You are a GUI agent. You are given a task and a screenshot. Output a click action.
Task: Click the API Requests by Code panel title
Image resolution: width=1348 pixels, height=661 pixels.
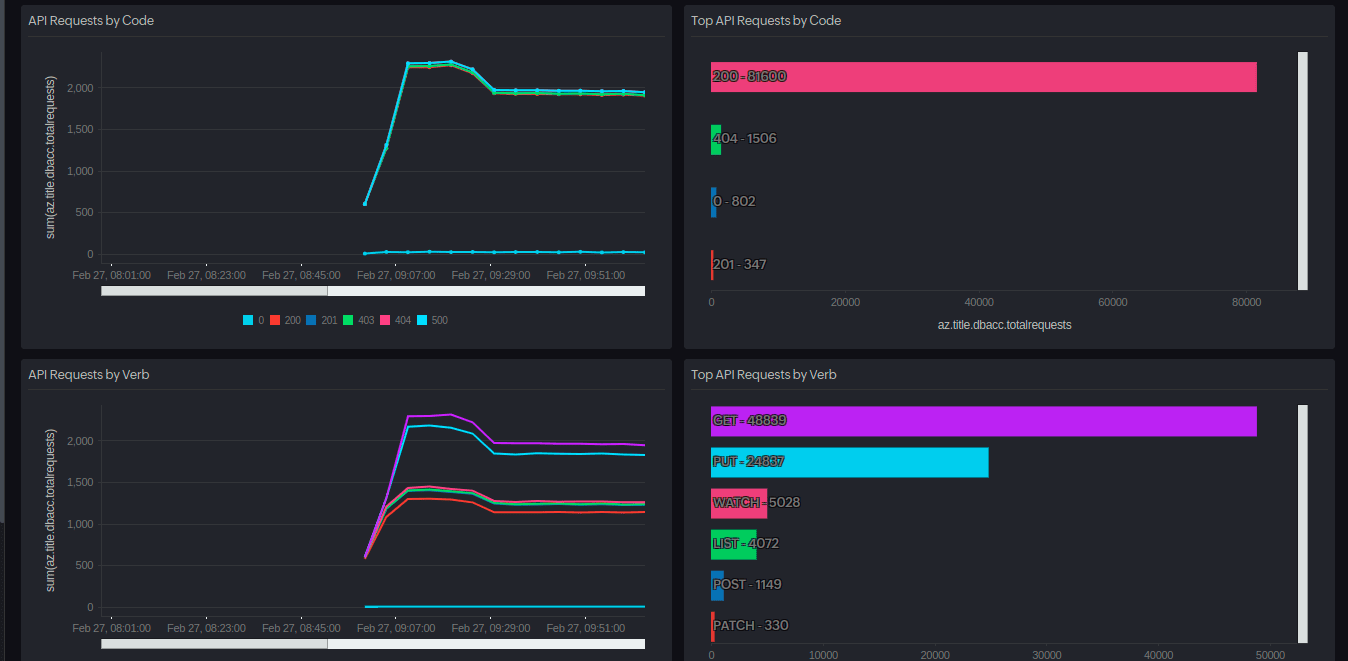(x=91, y=21)
